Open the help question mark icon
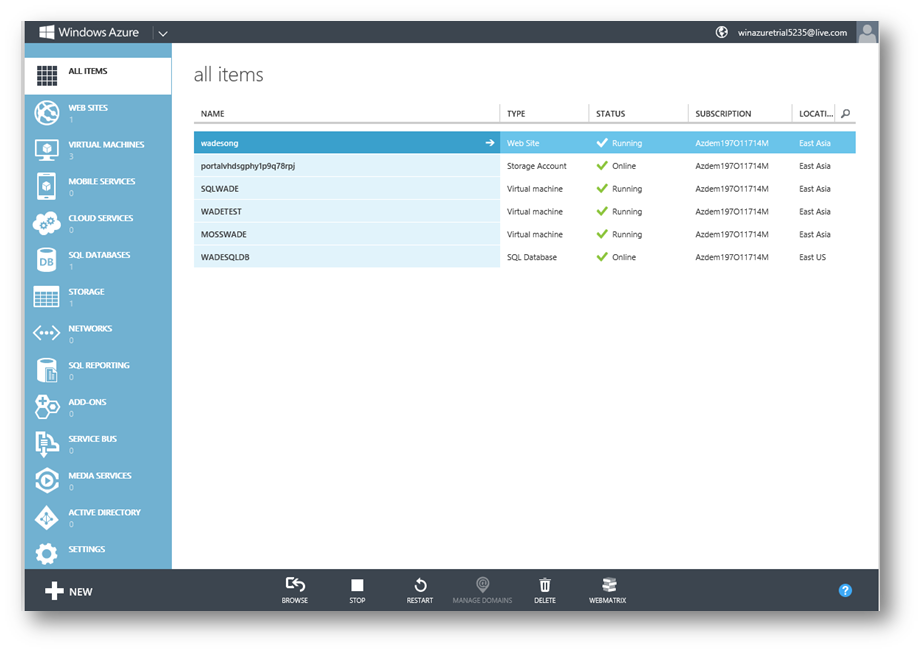 [x=845, y=591]
